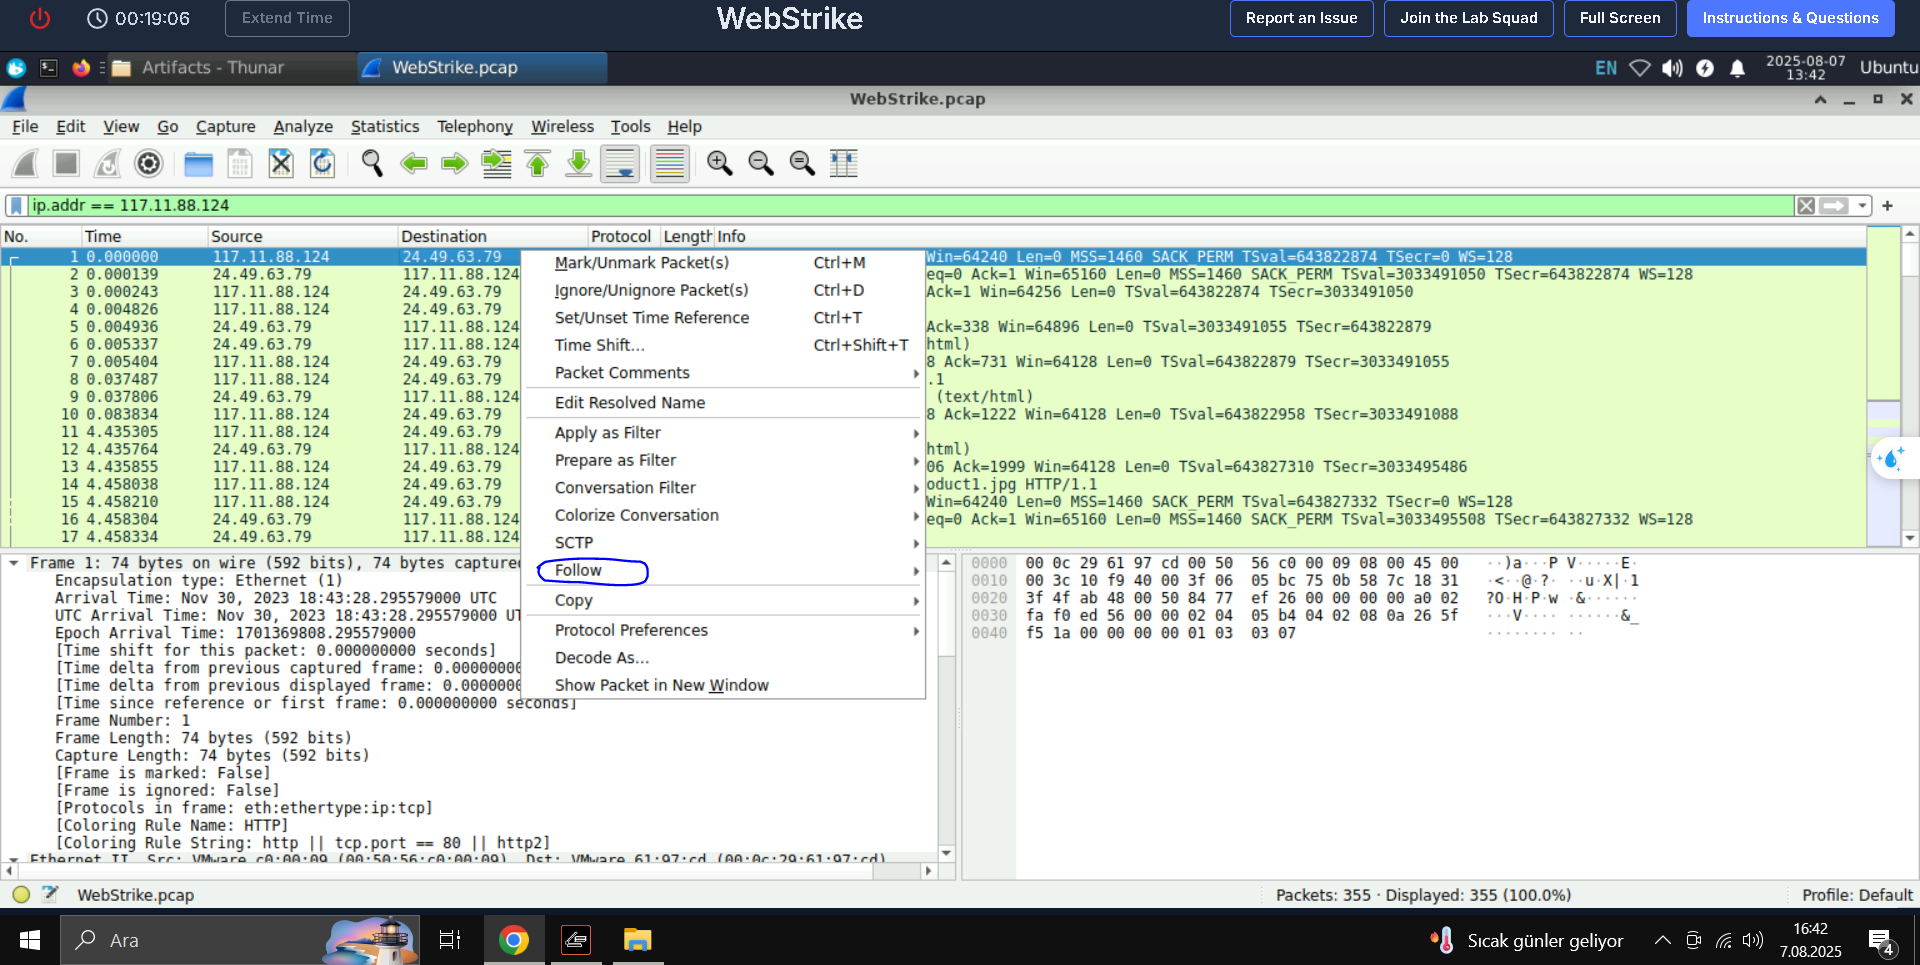Open the Telephony menu
The height and width of the screenshot is (965, 1920).
(475, 126)
